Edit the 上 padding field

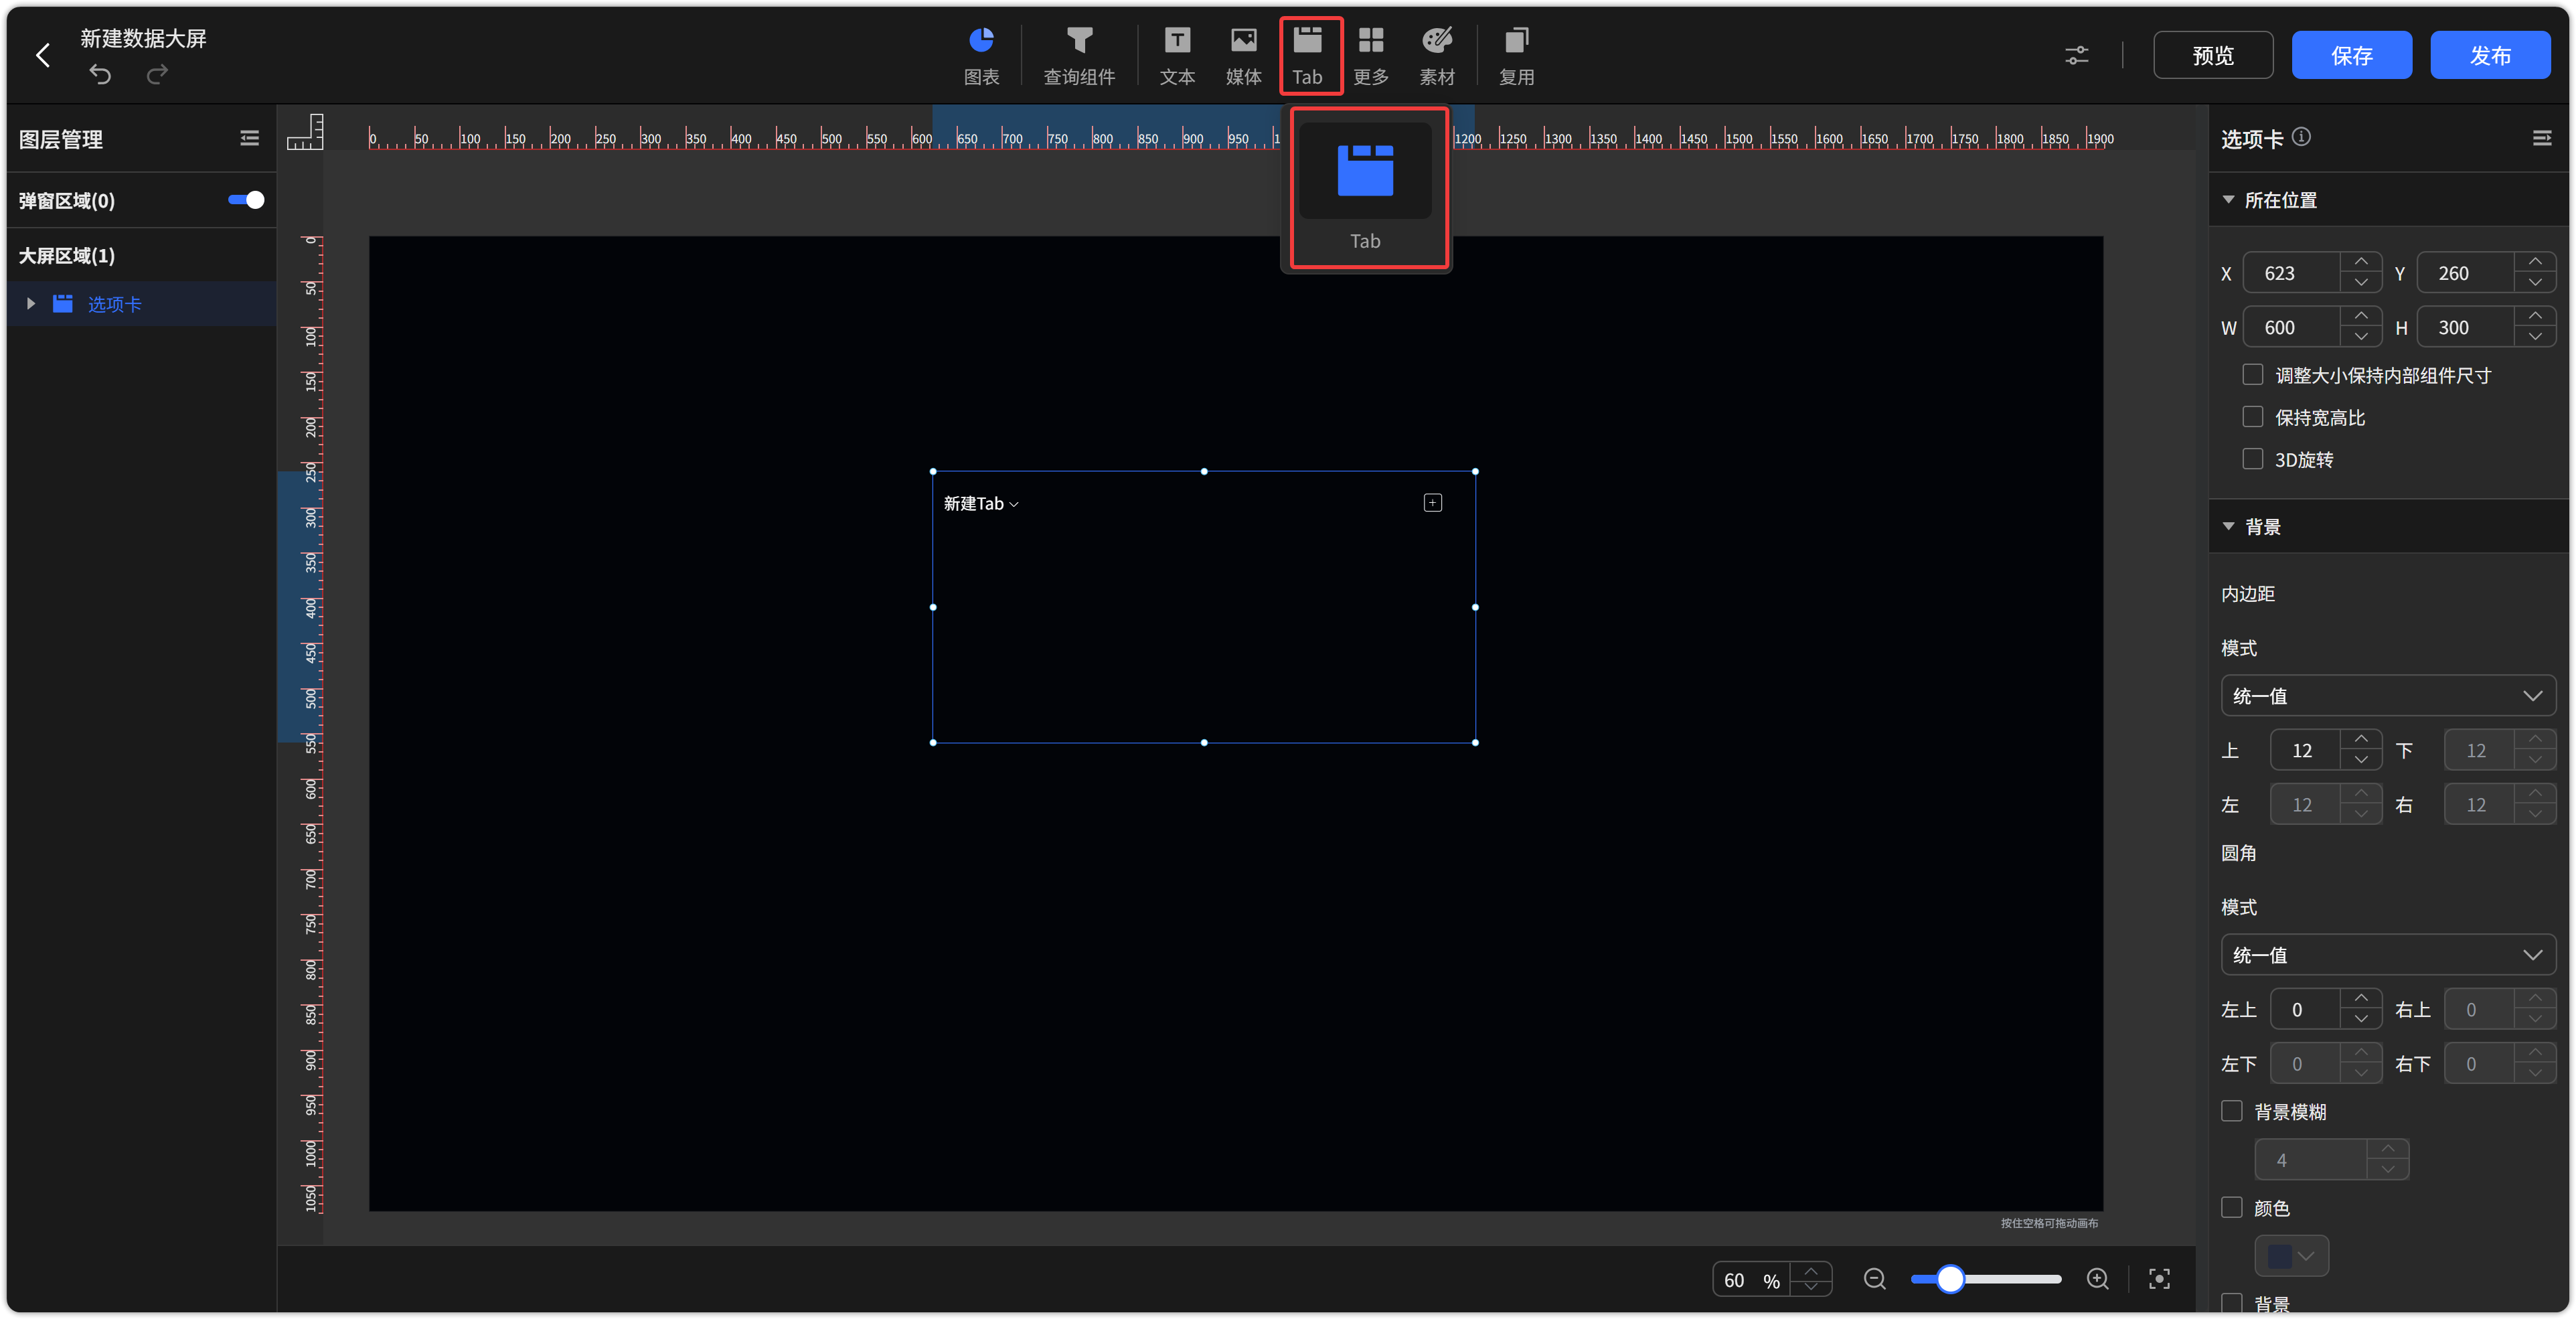coord(2305,750)
